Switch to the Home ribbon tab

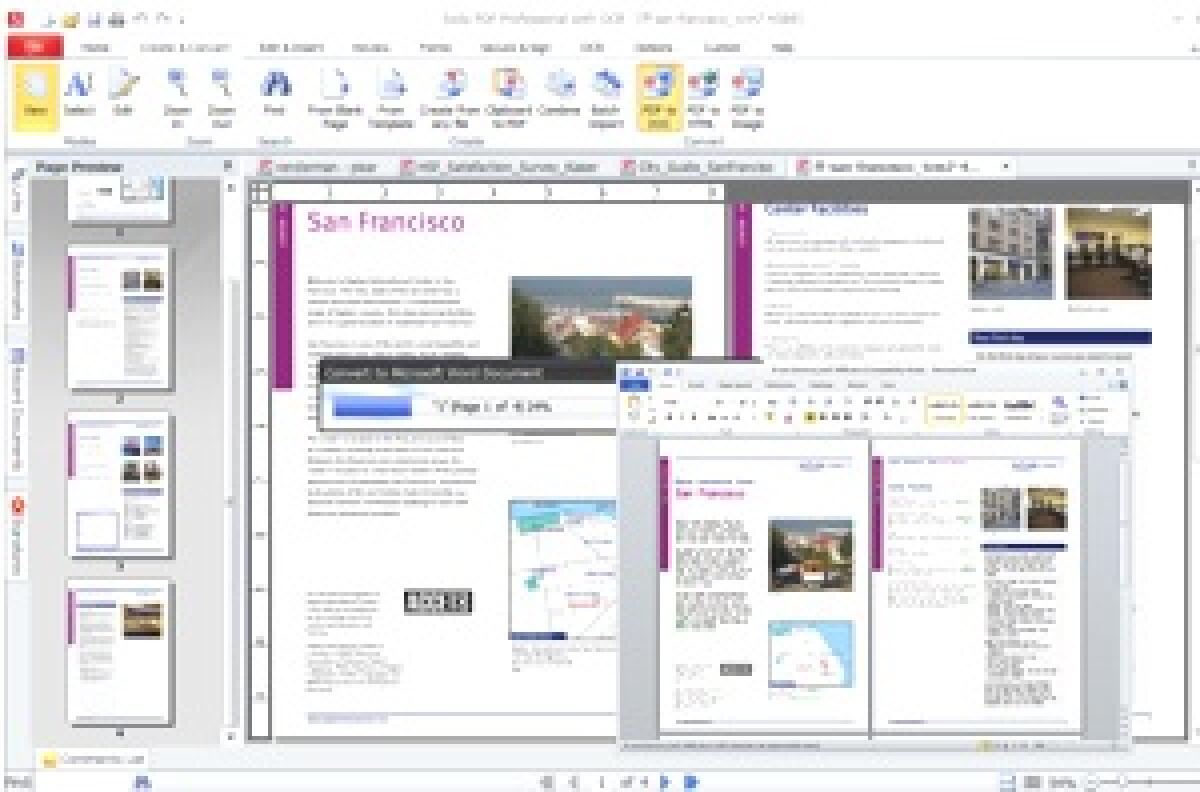97,47
